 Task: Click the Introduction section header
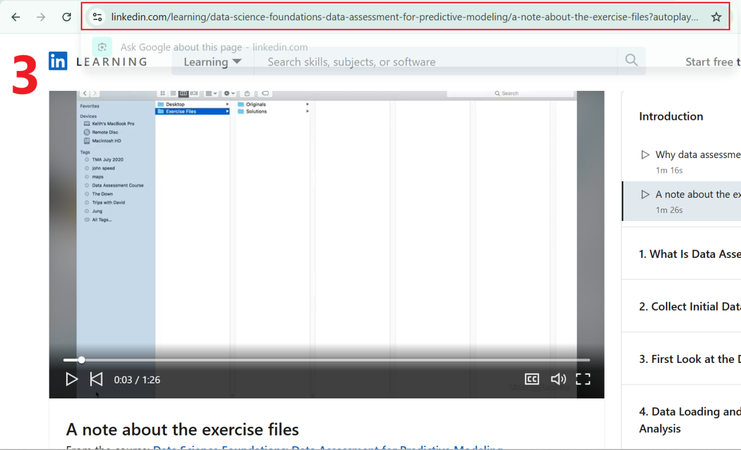tap(671, 116)
